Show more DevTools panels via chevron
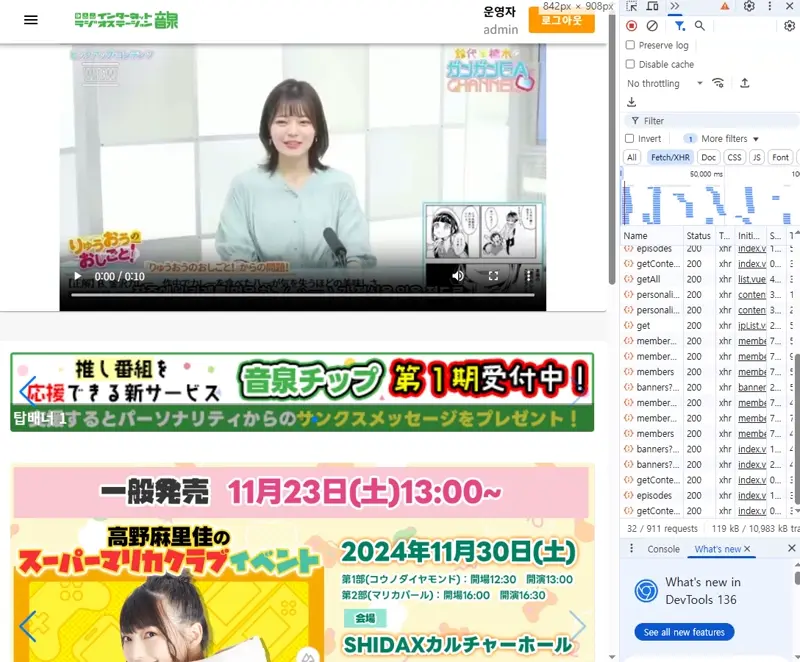The image size is (800, 662). point(675,6)
